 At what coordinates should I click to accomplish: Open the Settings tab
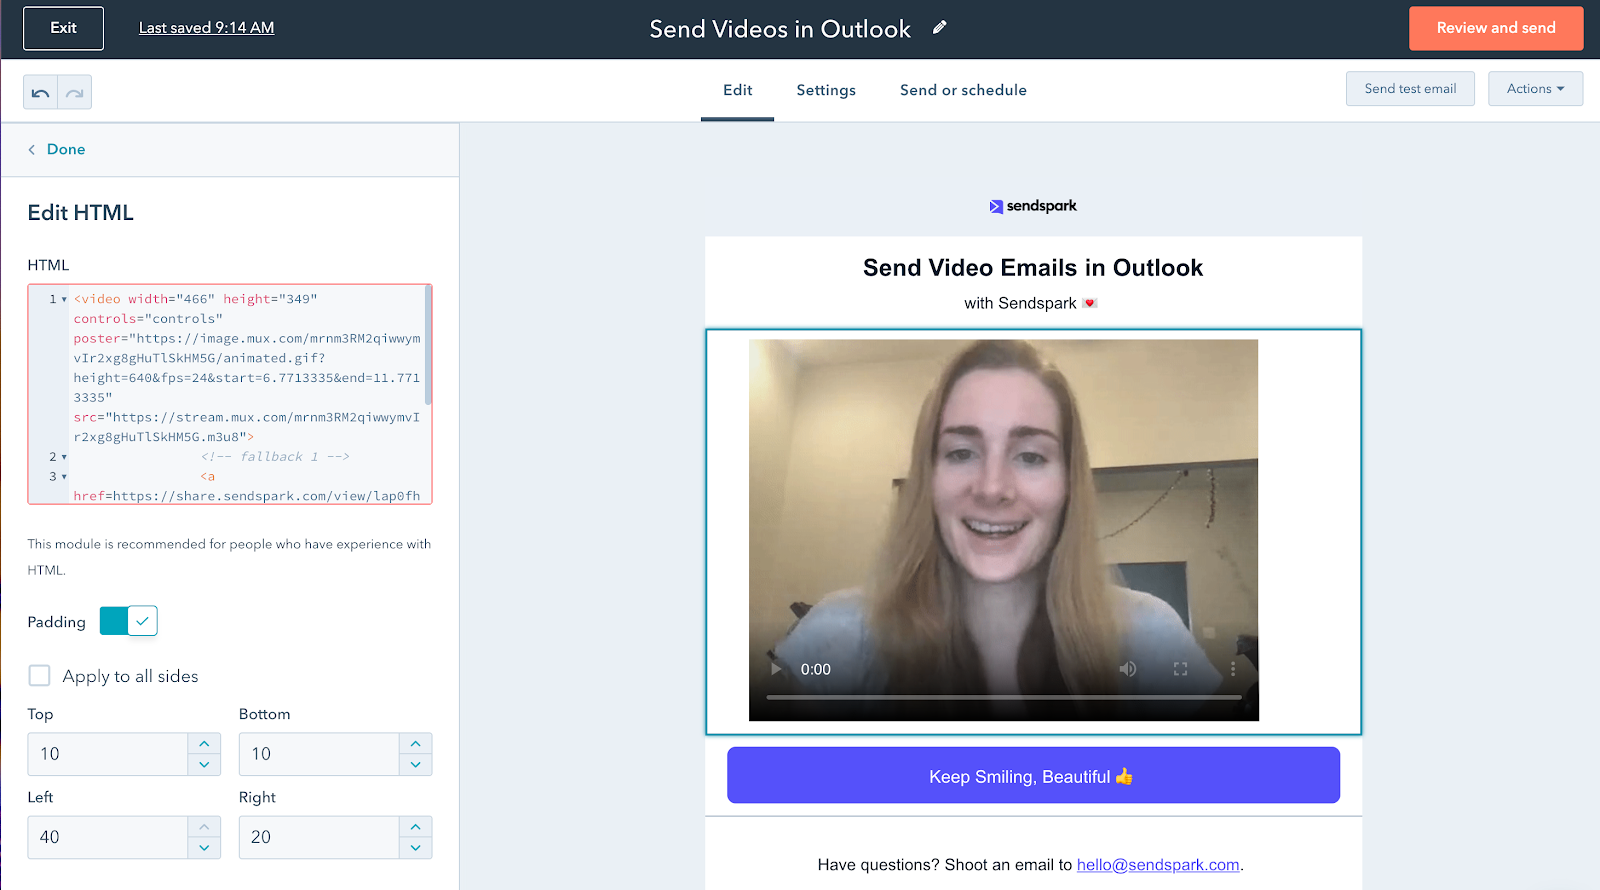pos(826,90)
